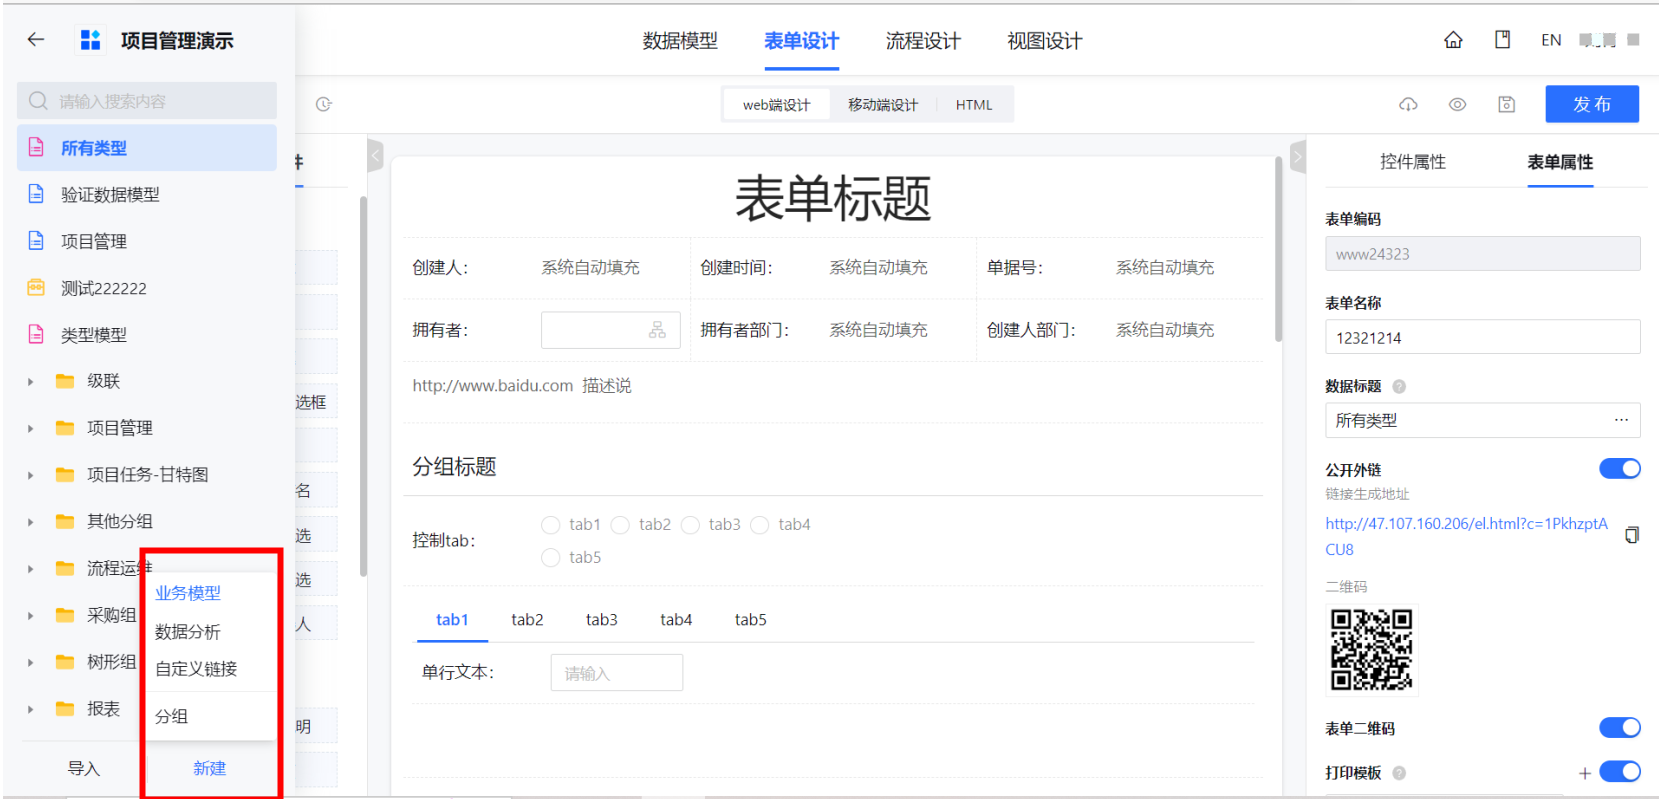Click the 类型模型 pink document icon

[36, 334]
